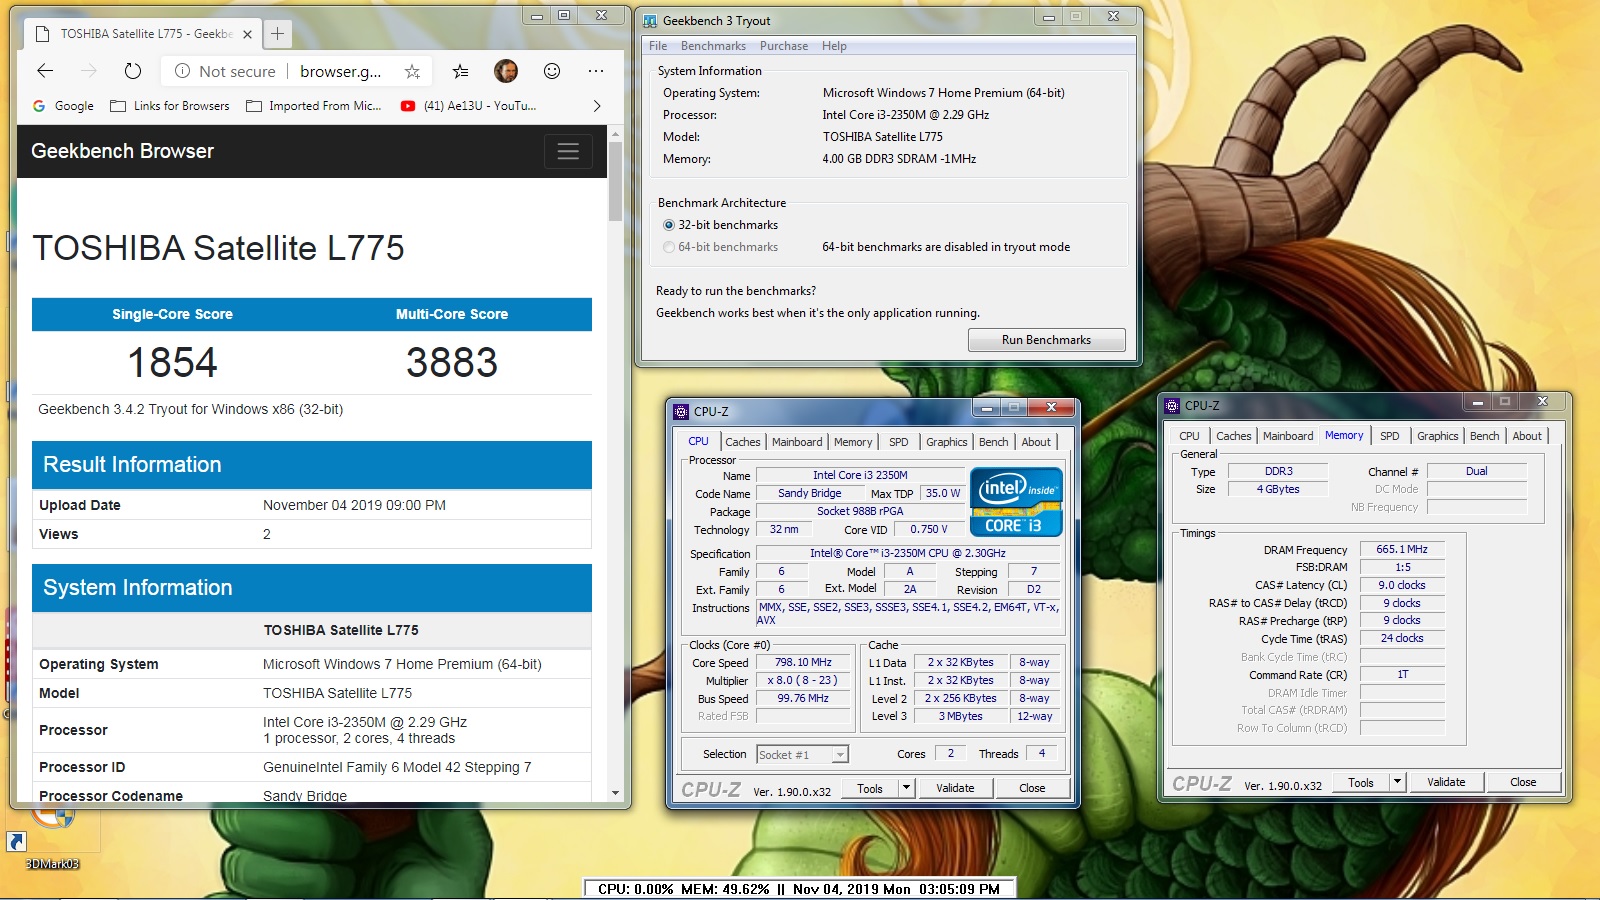Click Tools button in right CPU-Z

(x=1361, y=782)
